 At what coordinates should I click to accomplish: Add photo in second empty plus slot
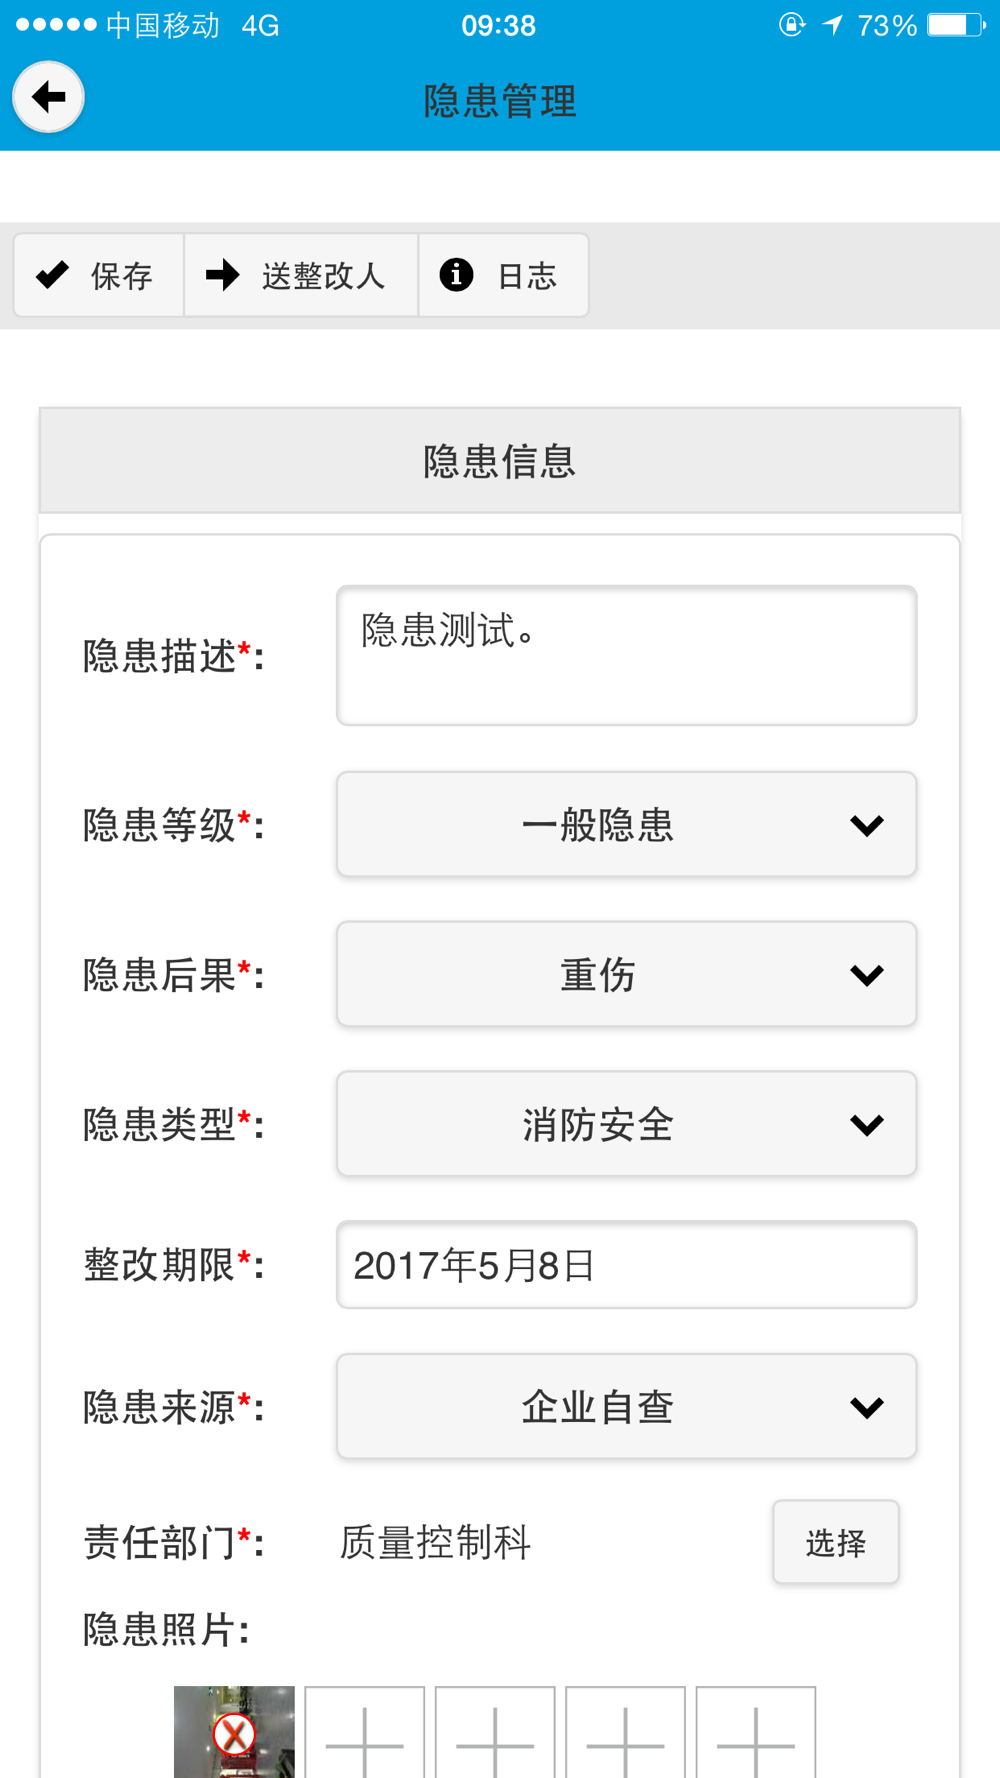coord(495,1732)
